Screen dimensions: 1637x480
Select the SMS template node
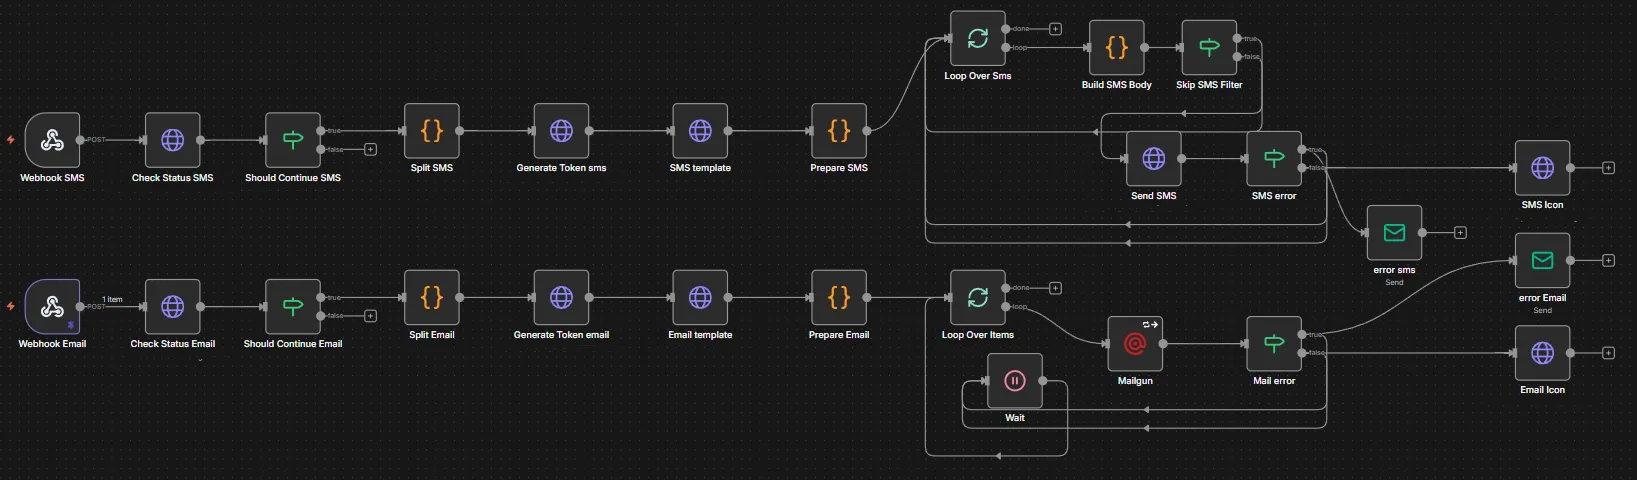click(x=701, y=130)
